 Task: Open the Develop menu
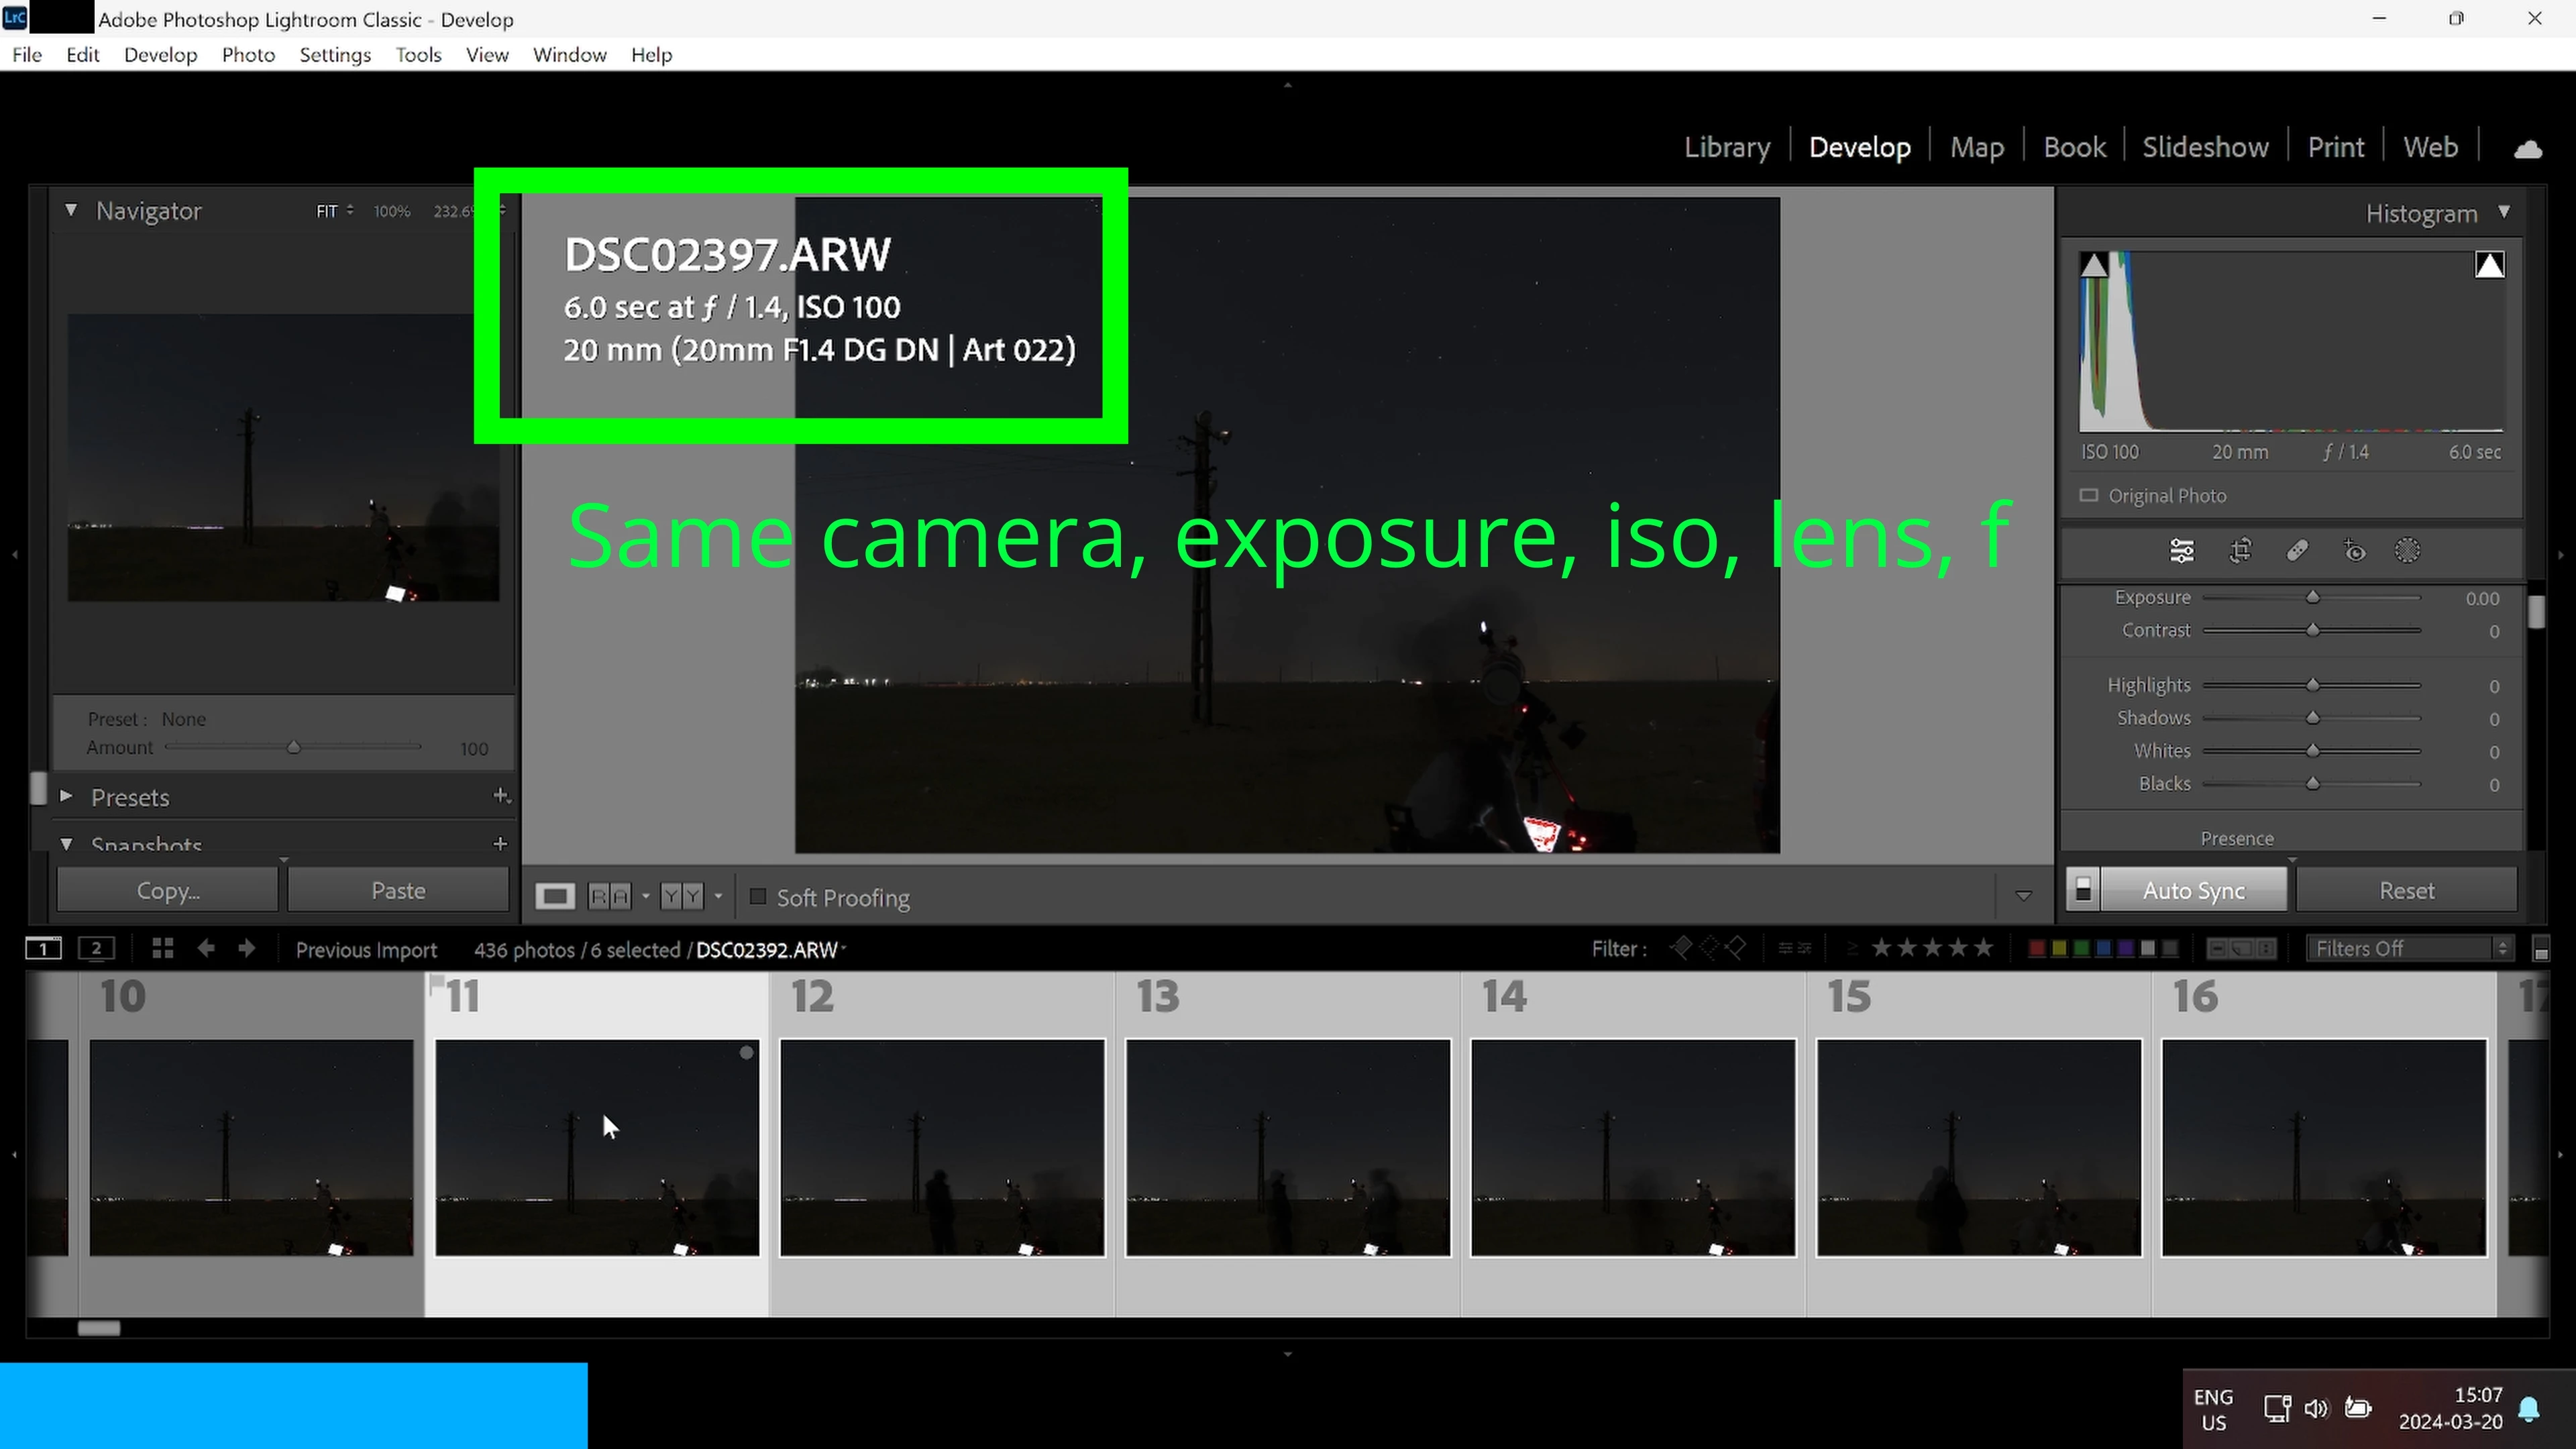click(x=160, y=55)
